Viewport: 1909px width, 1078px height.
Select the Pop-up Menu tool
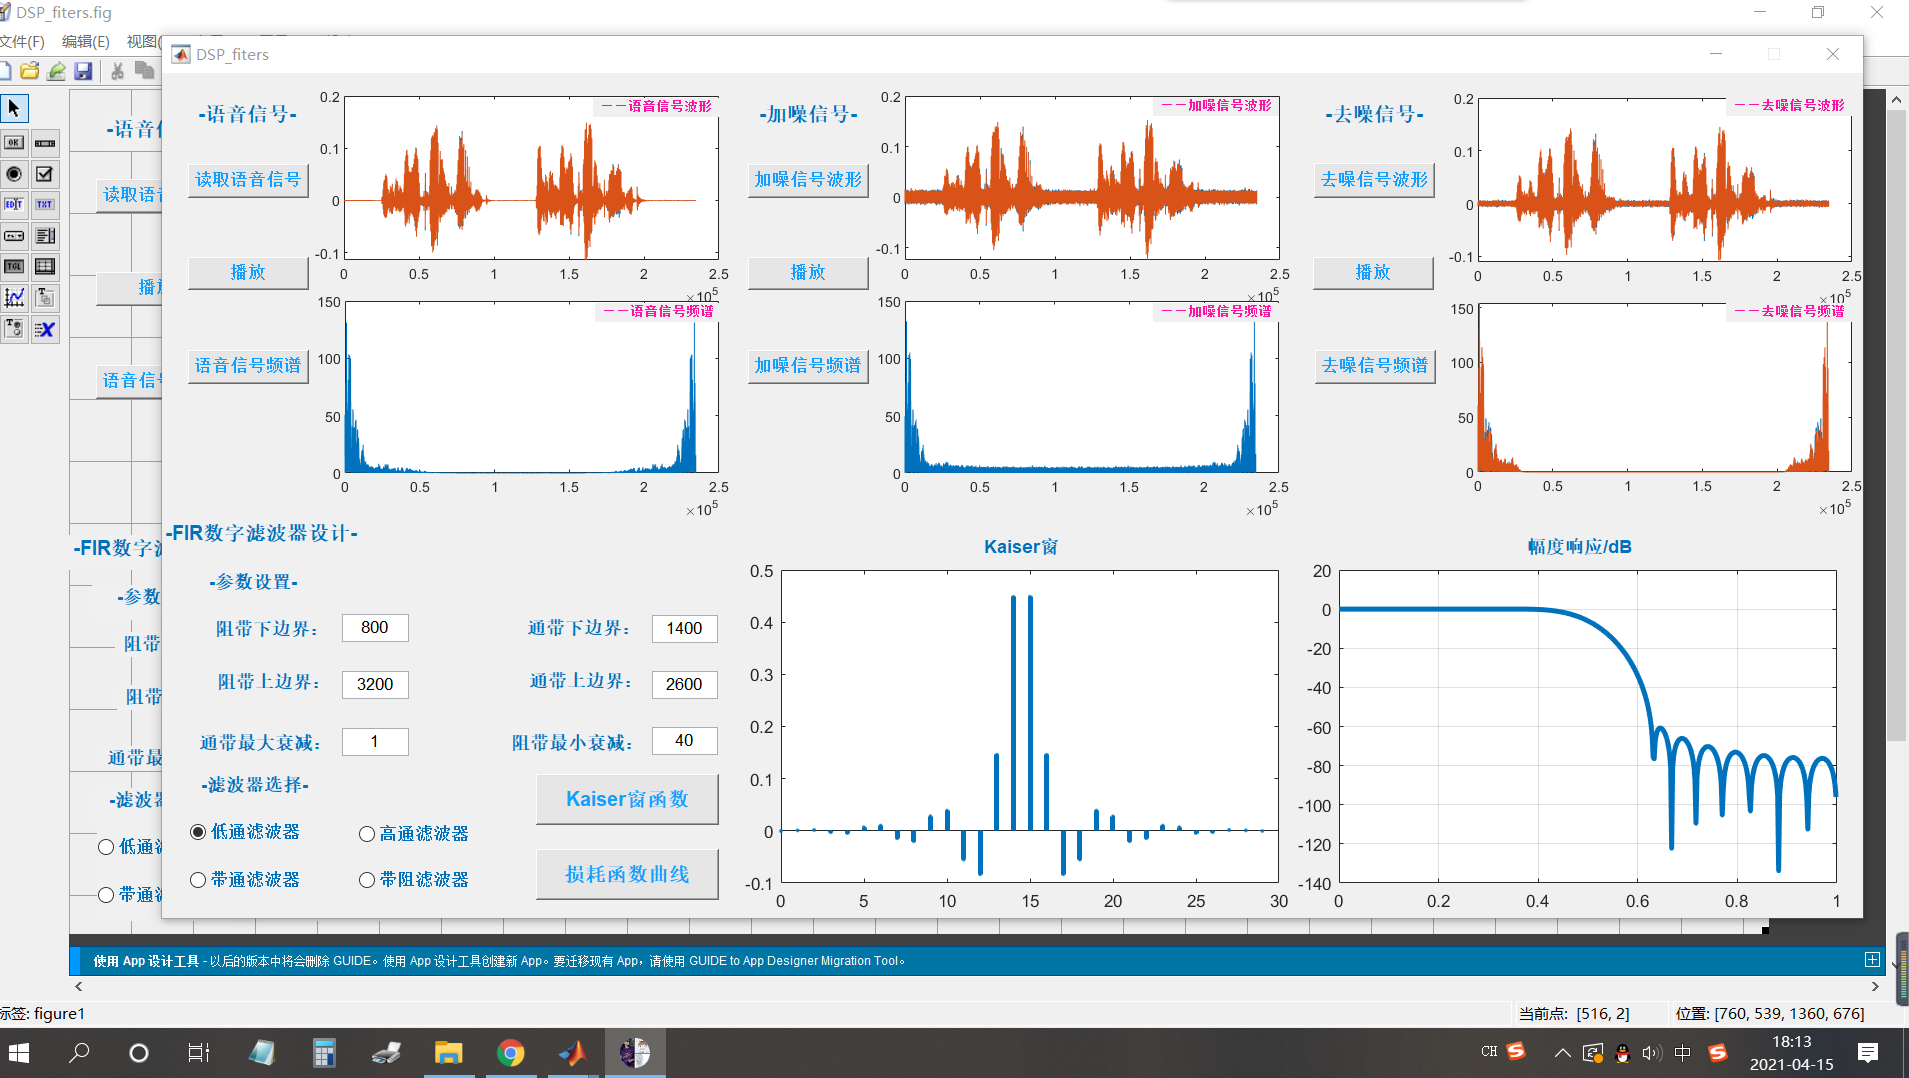coord(14,236)
